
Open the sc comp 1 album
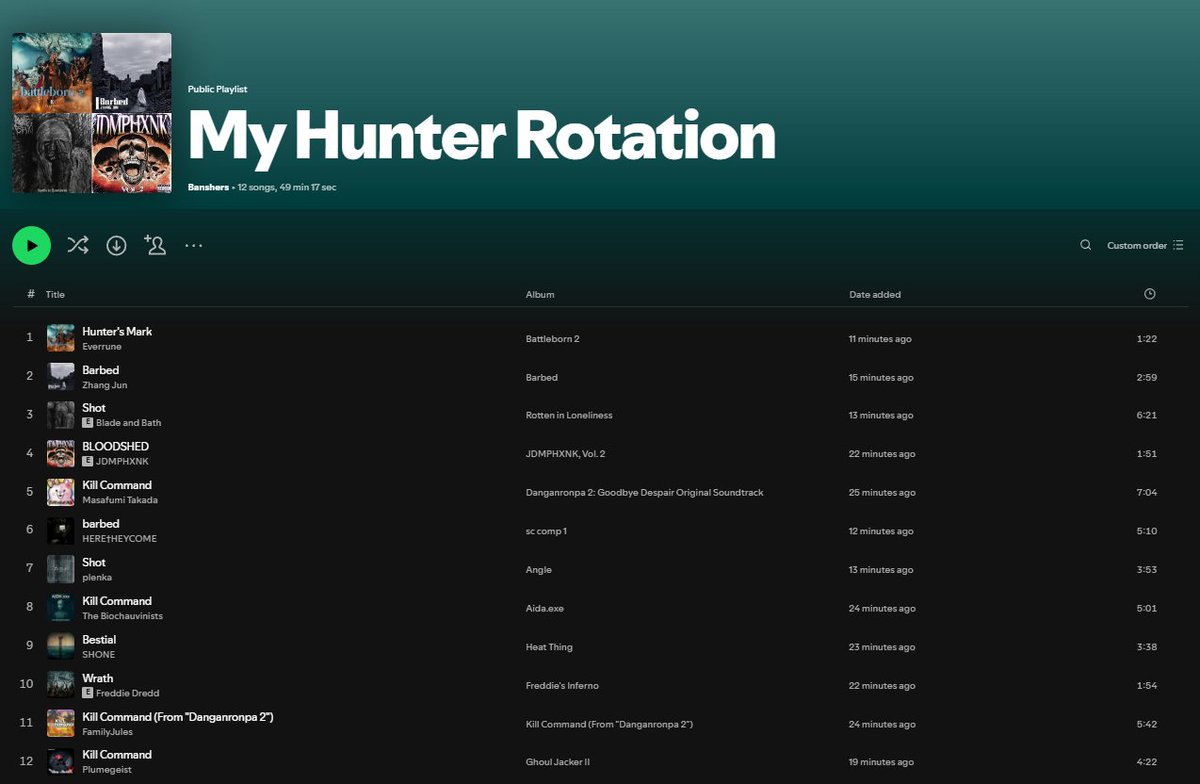coord(546,531)
